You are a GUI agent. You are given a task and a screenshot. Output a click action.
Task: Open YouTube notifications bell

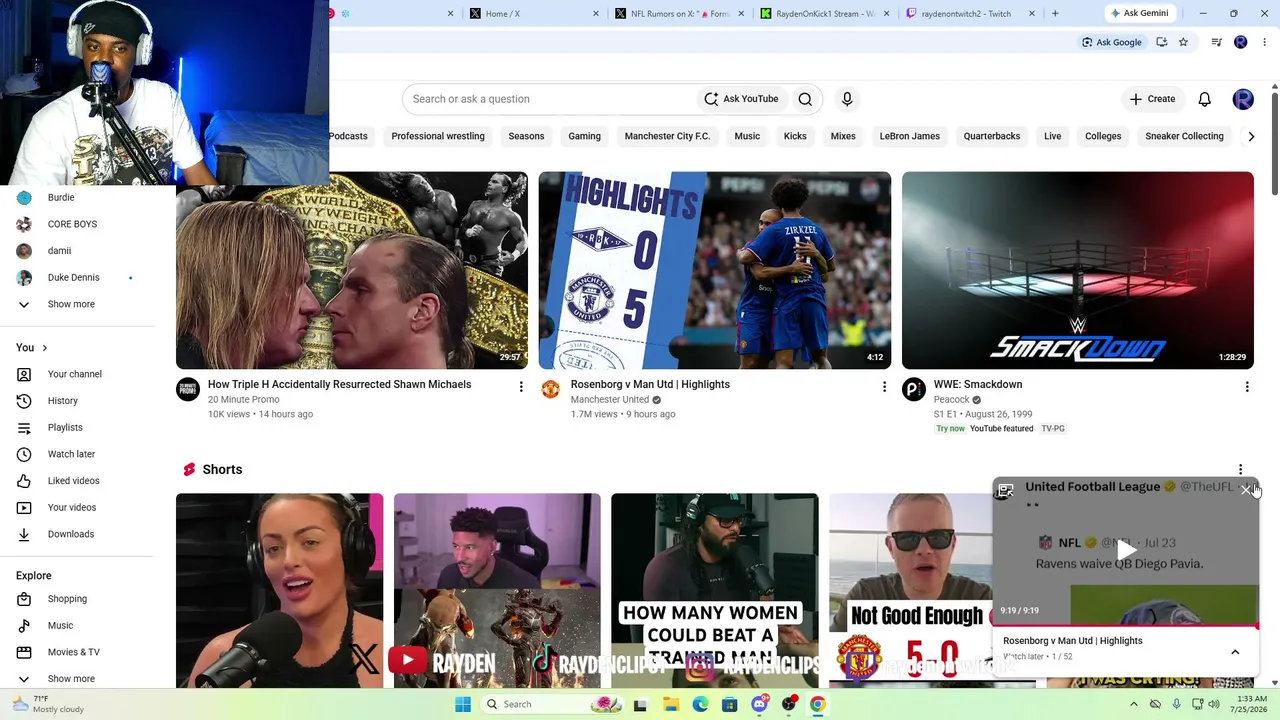[1205, 99]
